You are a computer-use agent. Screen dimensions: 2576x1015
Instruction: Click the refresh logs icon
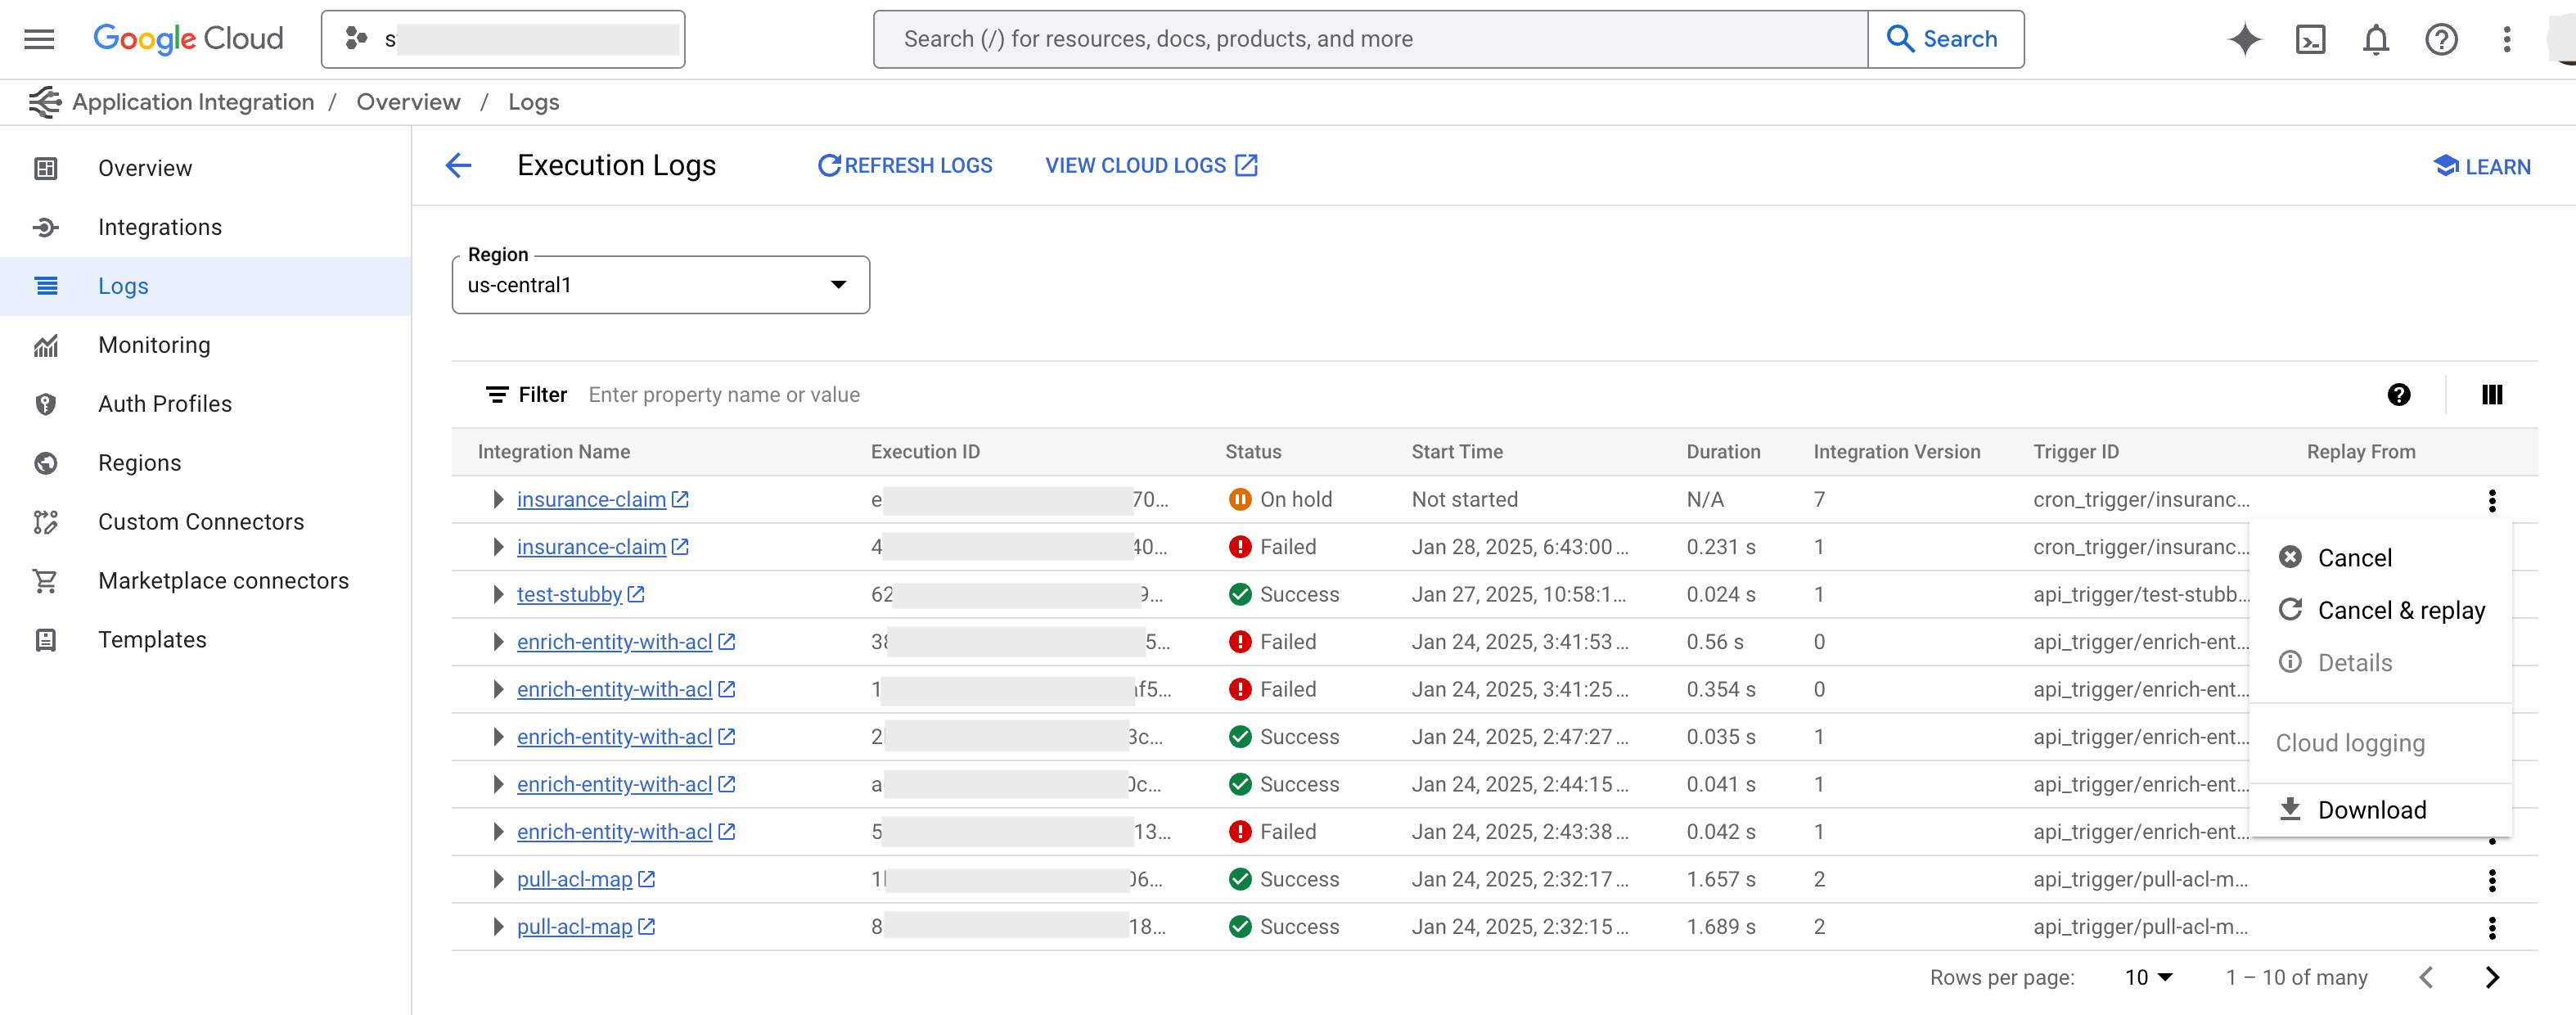(830, 165)
